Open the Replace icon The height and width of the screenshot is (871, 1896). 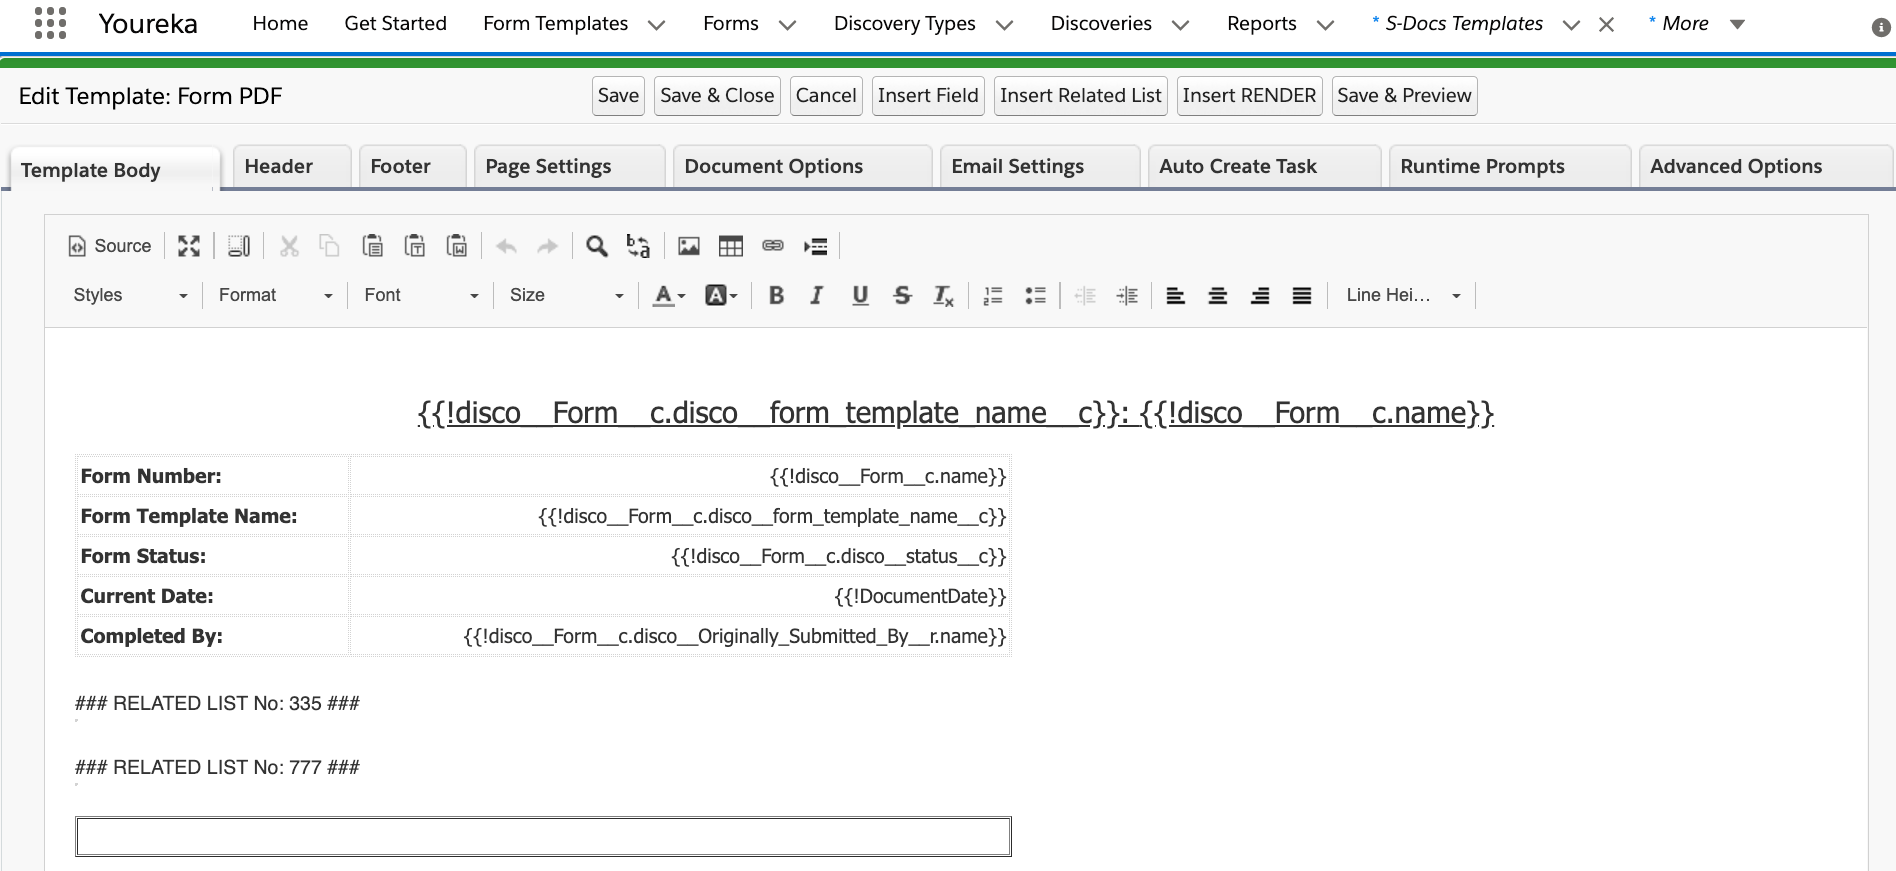click(x=638, y=246)
